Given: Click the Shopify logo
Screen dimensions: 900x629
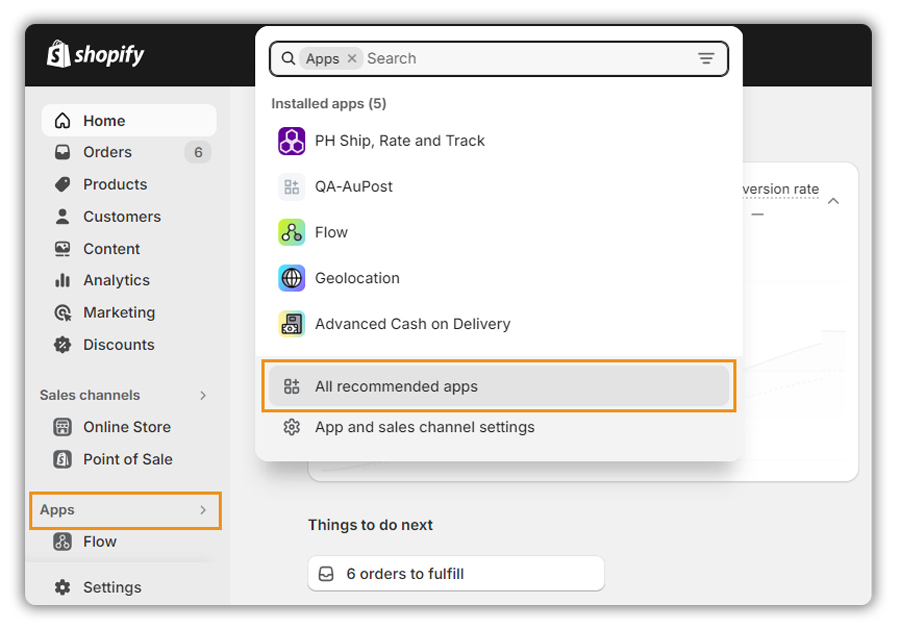Looking at the screenshot, I should [95, 54].
